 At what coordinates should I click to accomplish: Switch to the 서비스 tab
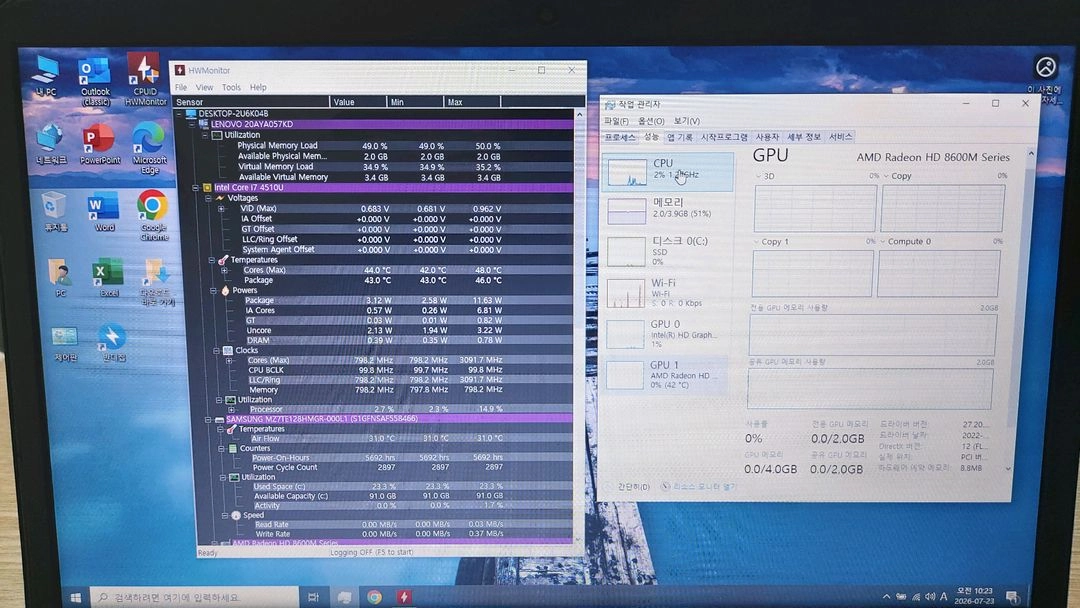pos(840,137)
